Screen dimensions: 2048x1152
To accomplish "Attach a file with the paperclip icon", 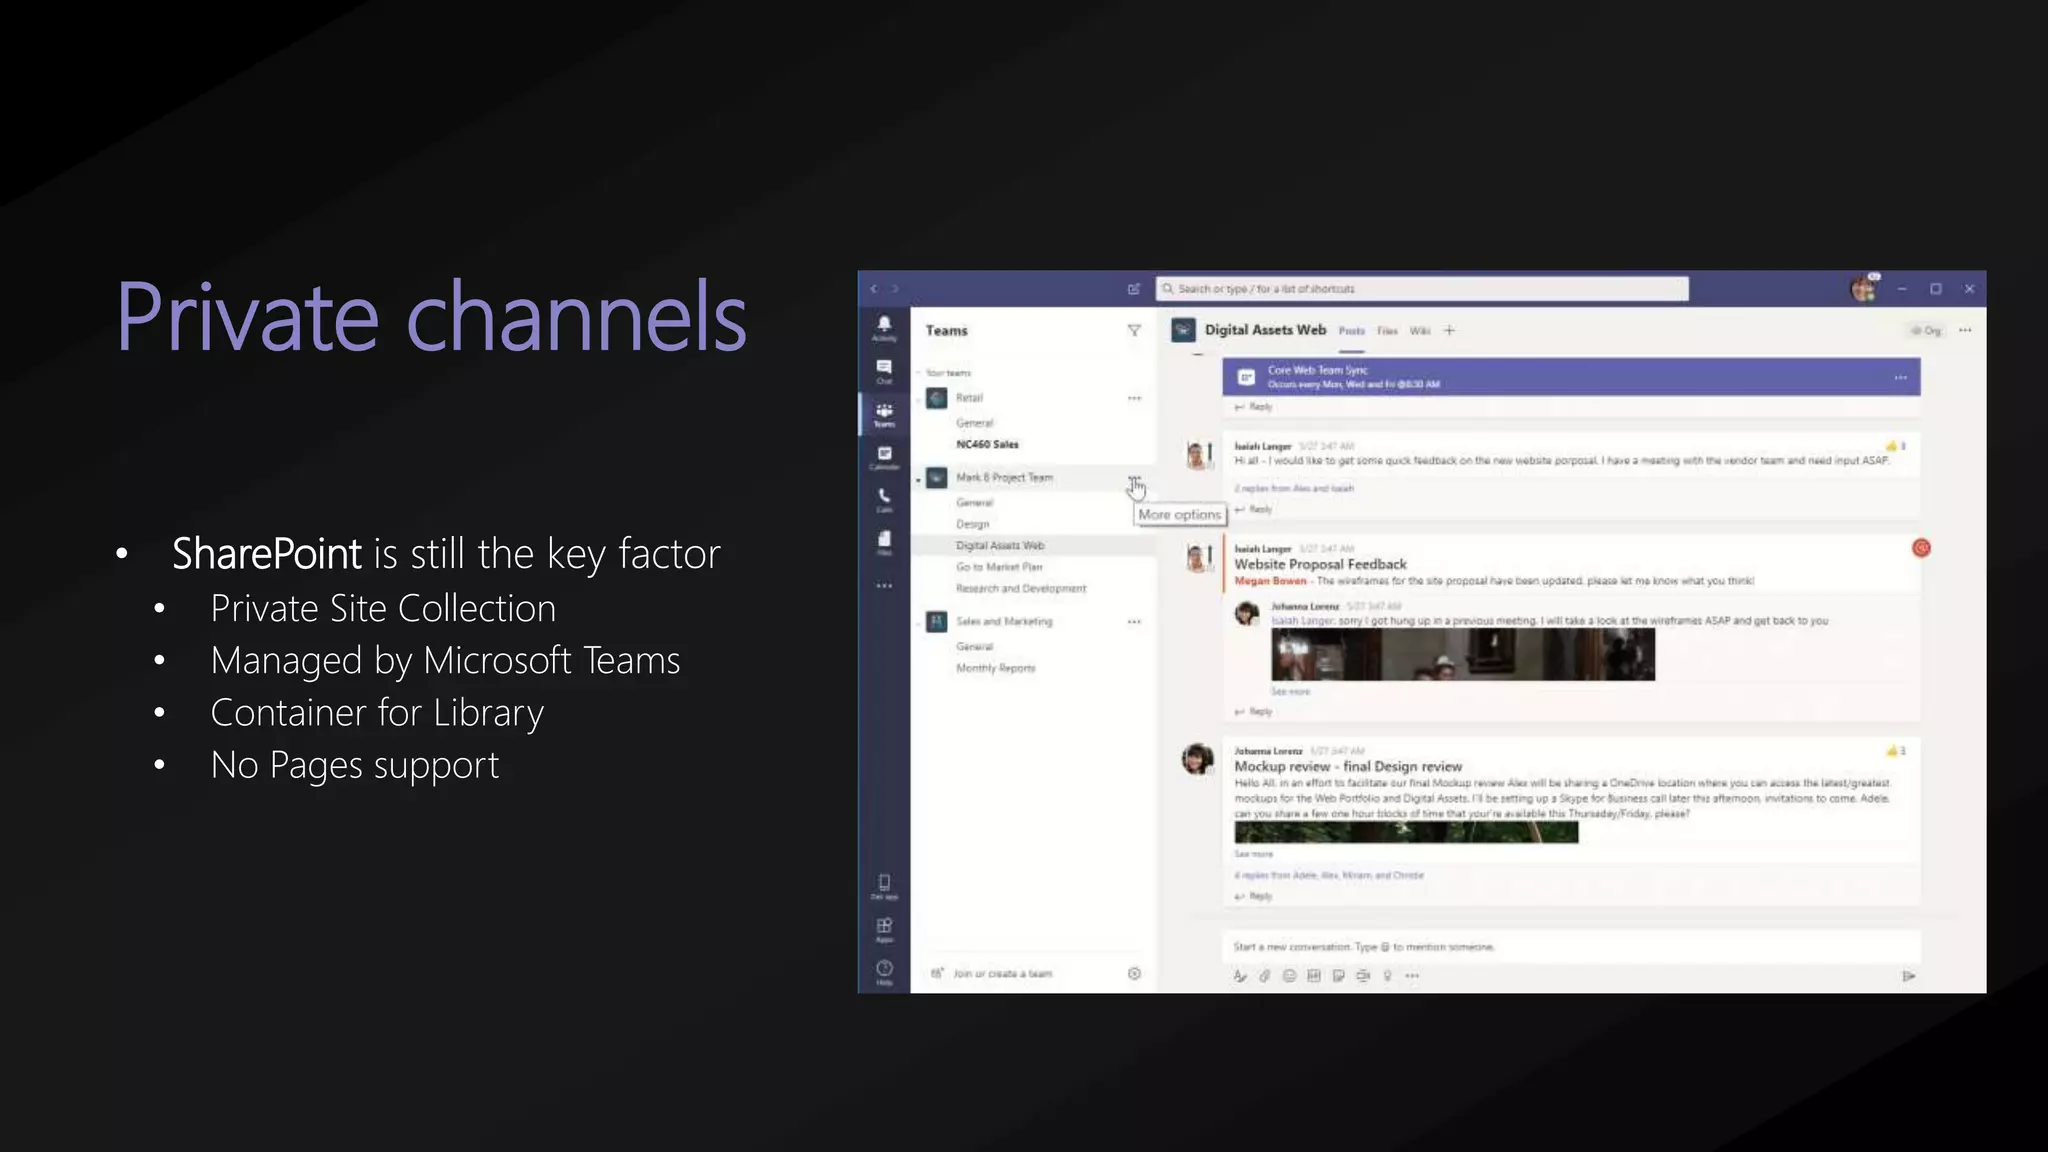I will [x=1264, y=976].
